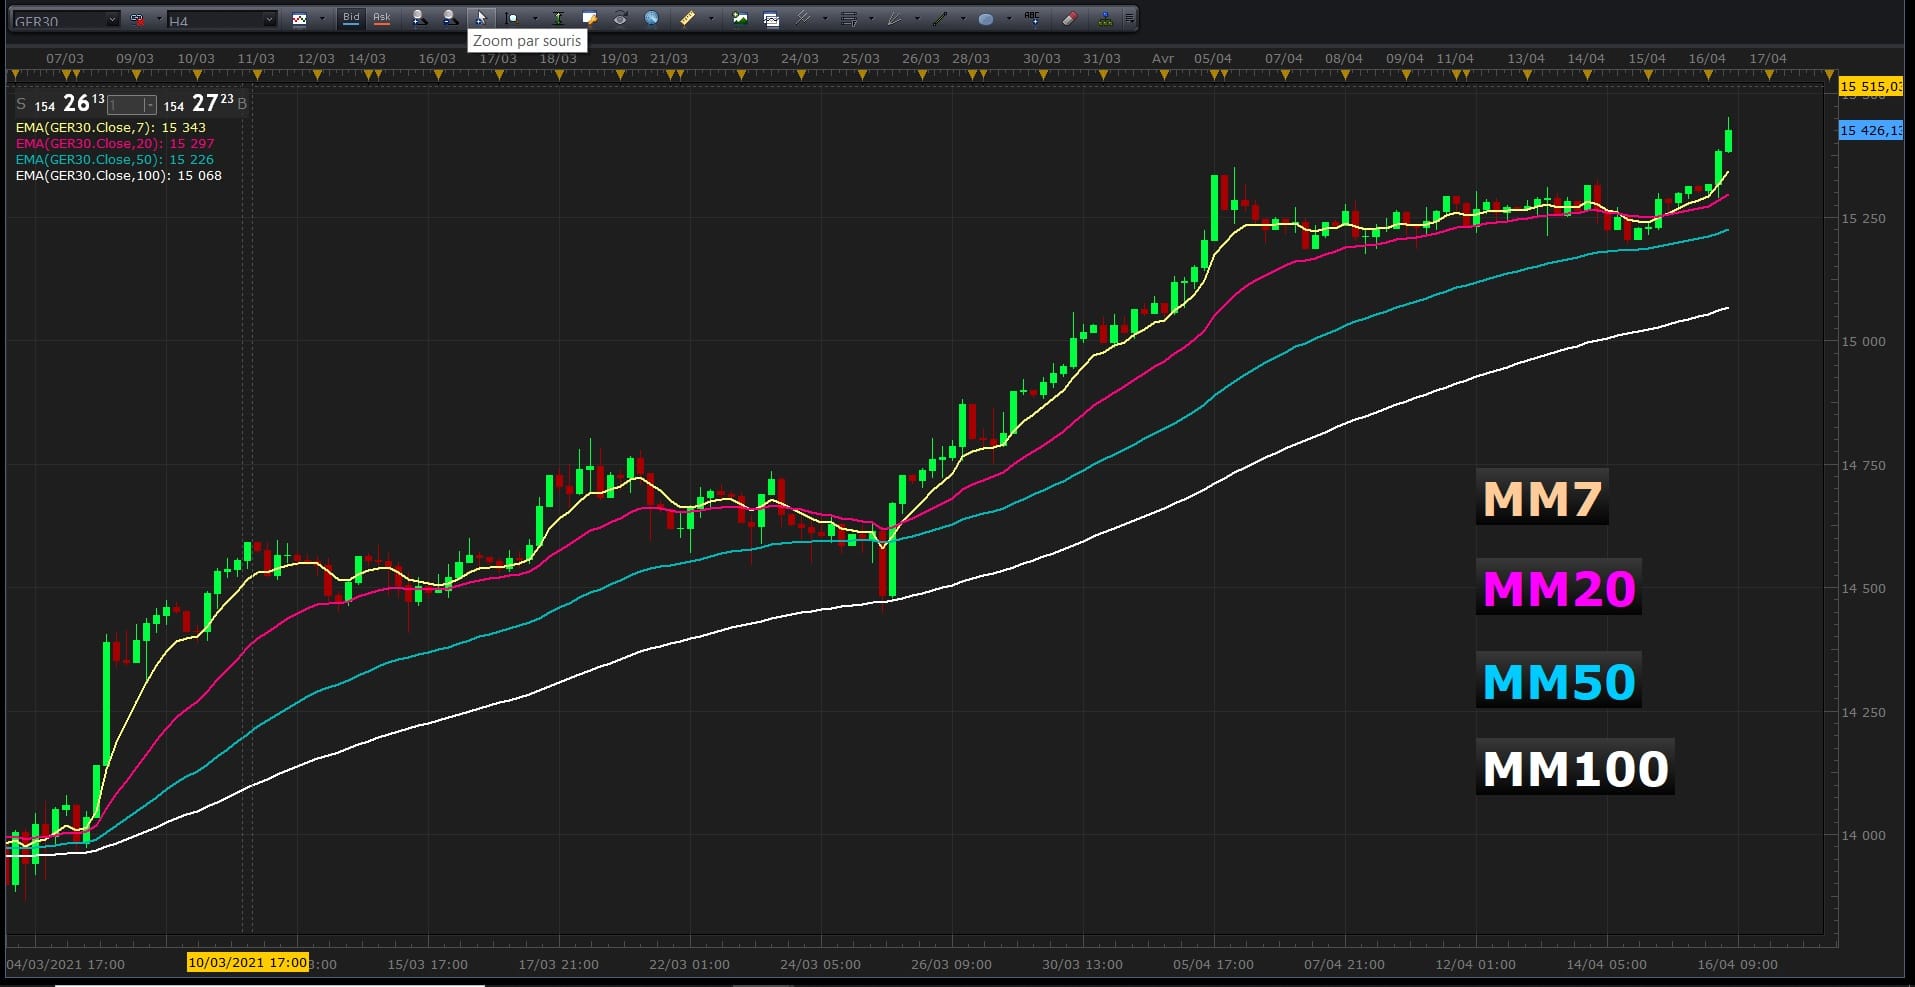1915x987 pixels.
Task: Click the 26/03 09:00 time axis label
Action: pos(951,964)
